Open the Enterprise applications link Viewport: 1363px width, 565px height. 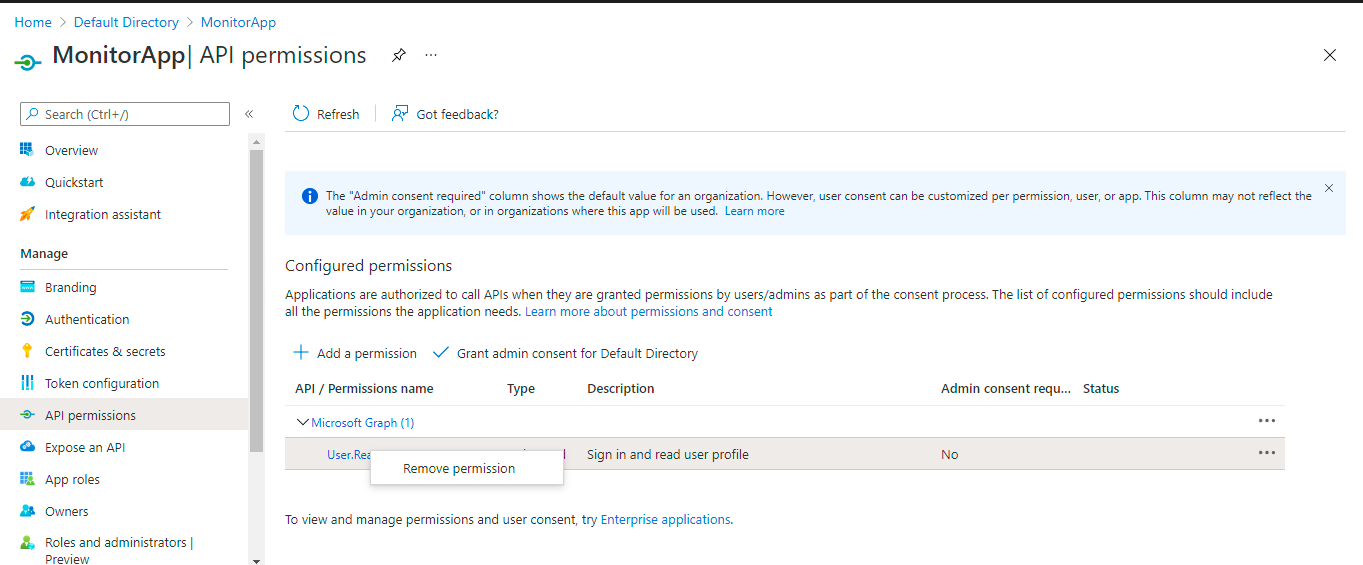(665, 519)
